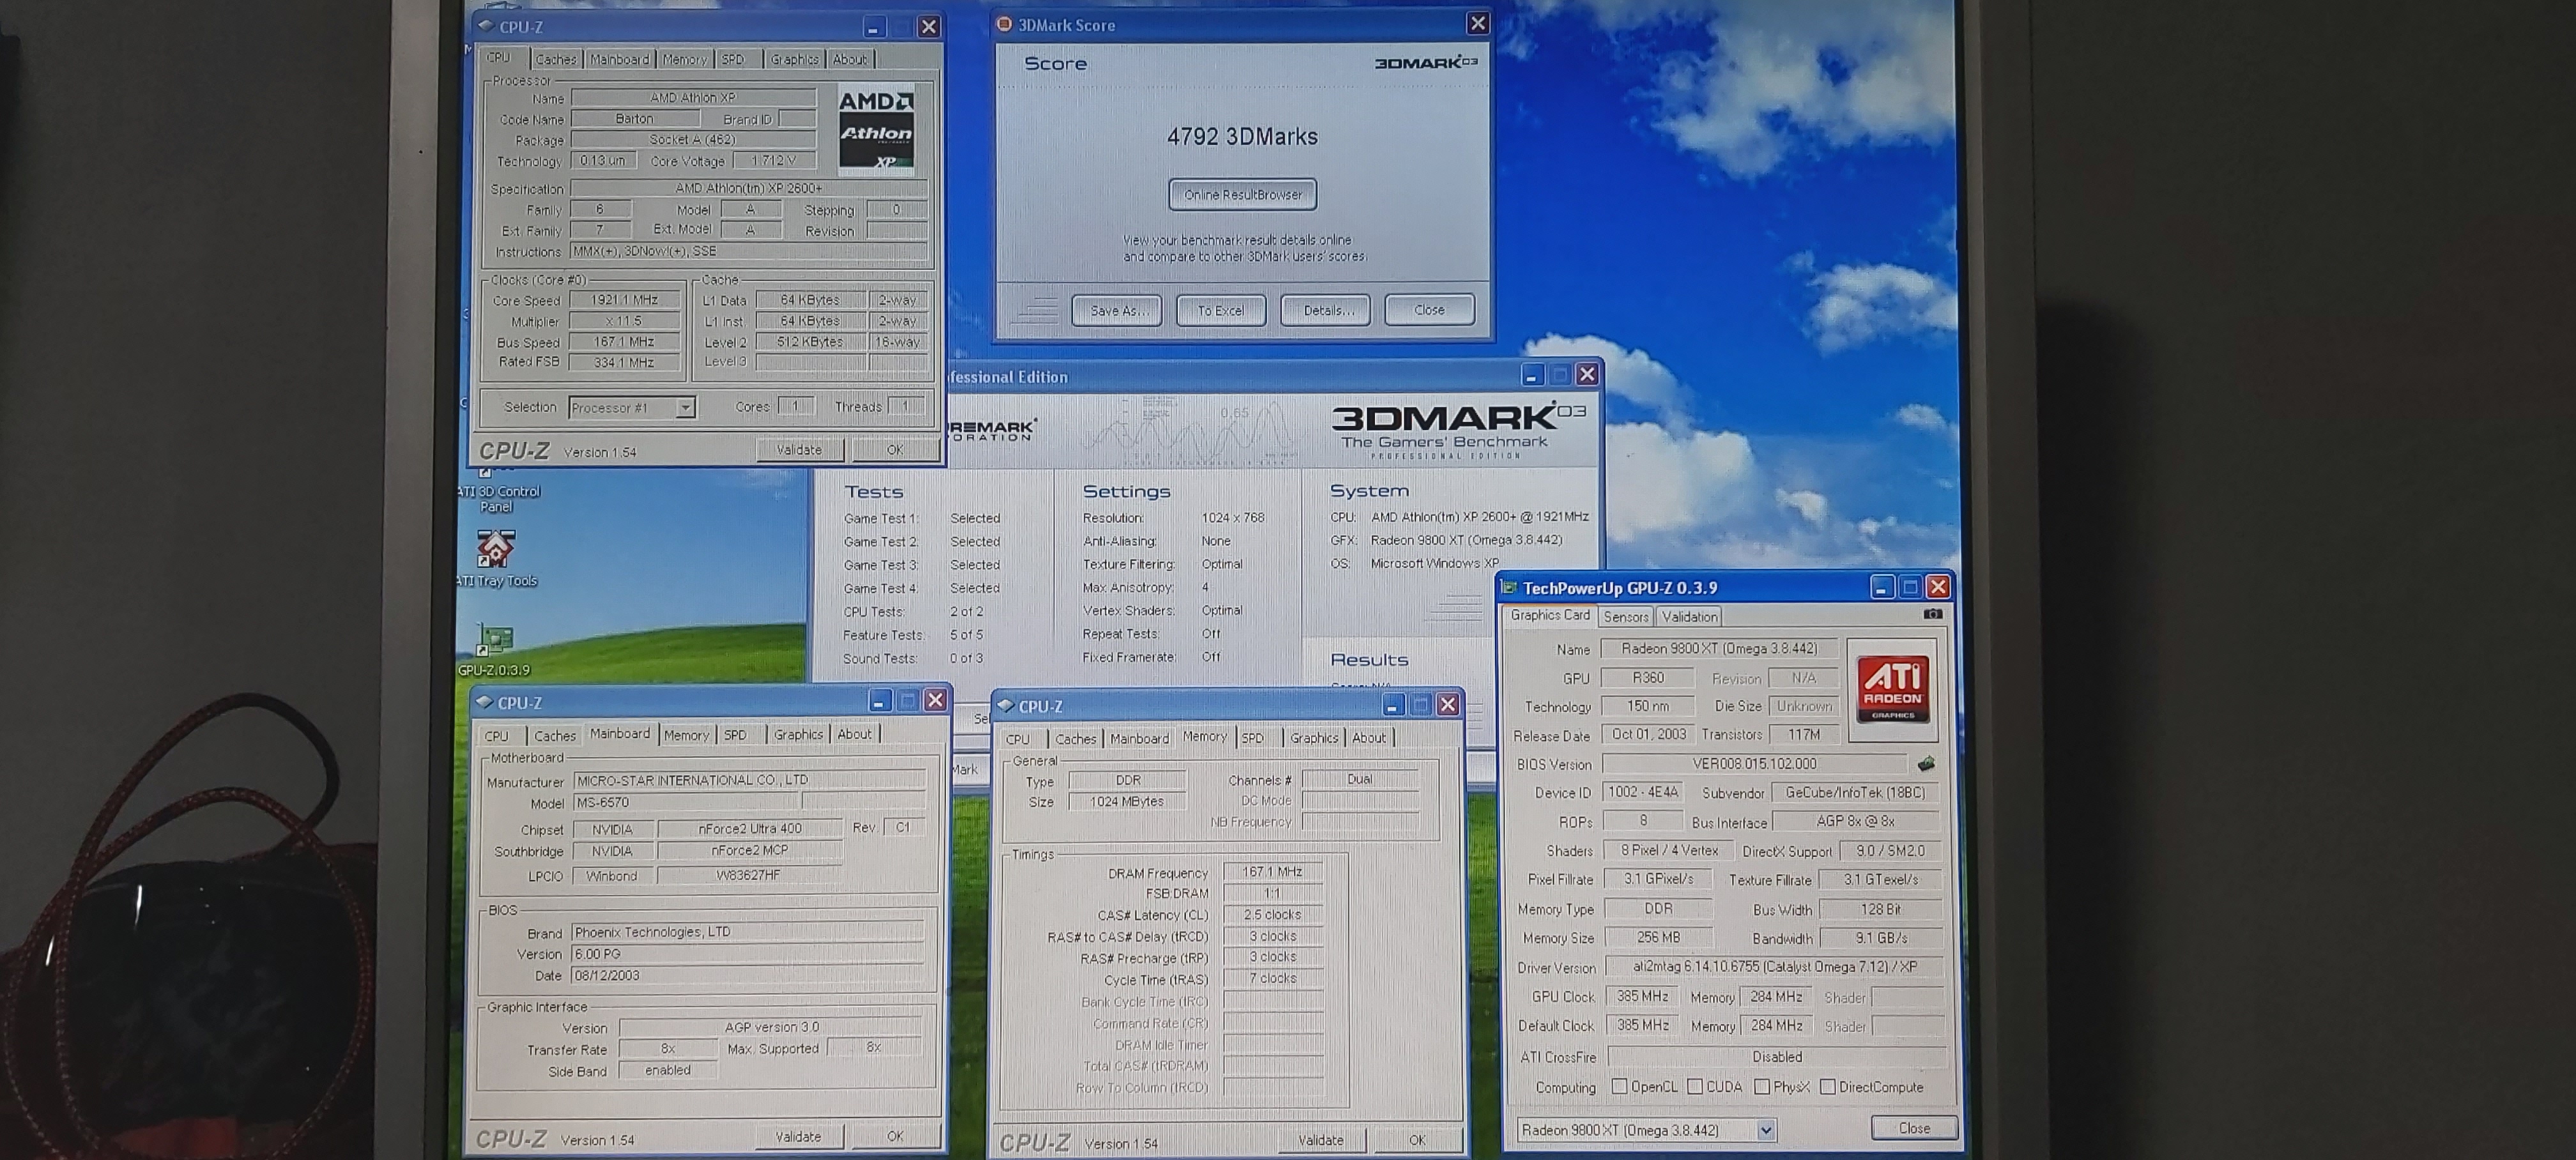Open the Radeon 9800 XT card dropdown

[1766, 1130]
